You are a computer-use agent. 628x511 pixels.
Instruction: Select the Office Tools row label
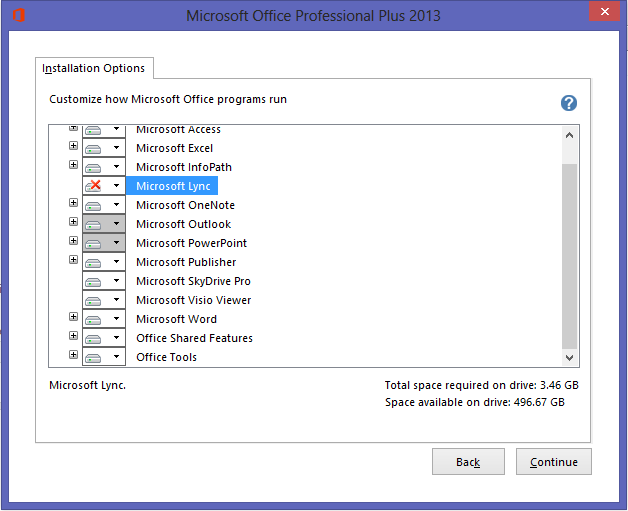(166, 357)
